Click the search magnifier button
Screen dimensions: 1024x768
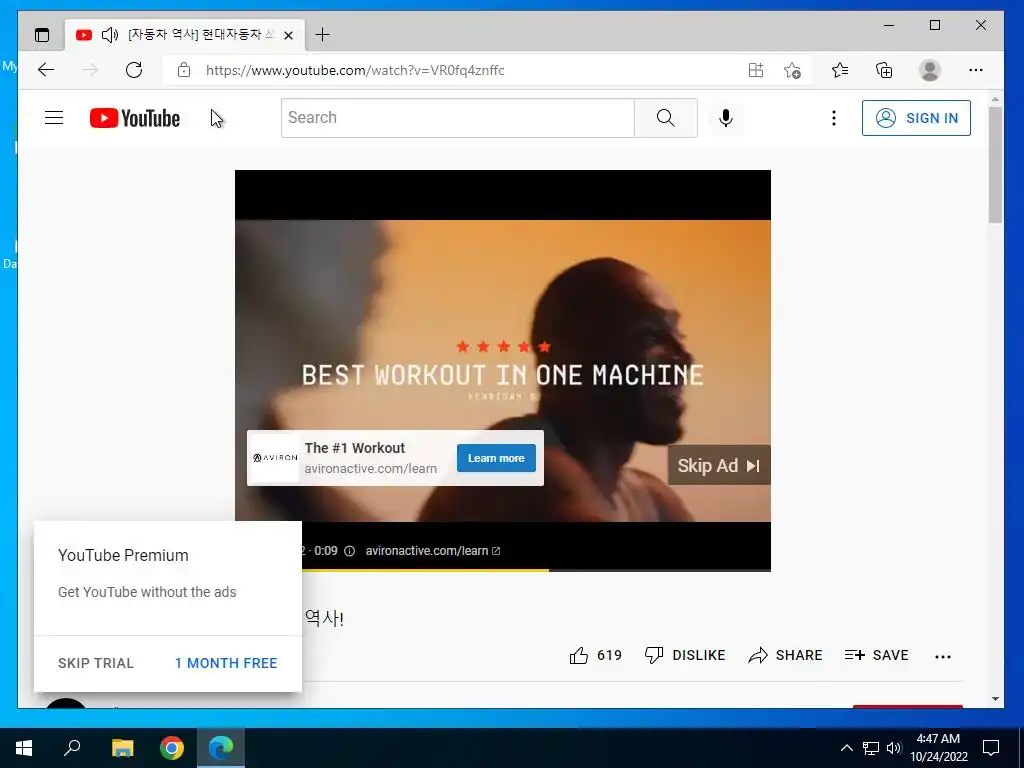click(665, 118)
